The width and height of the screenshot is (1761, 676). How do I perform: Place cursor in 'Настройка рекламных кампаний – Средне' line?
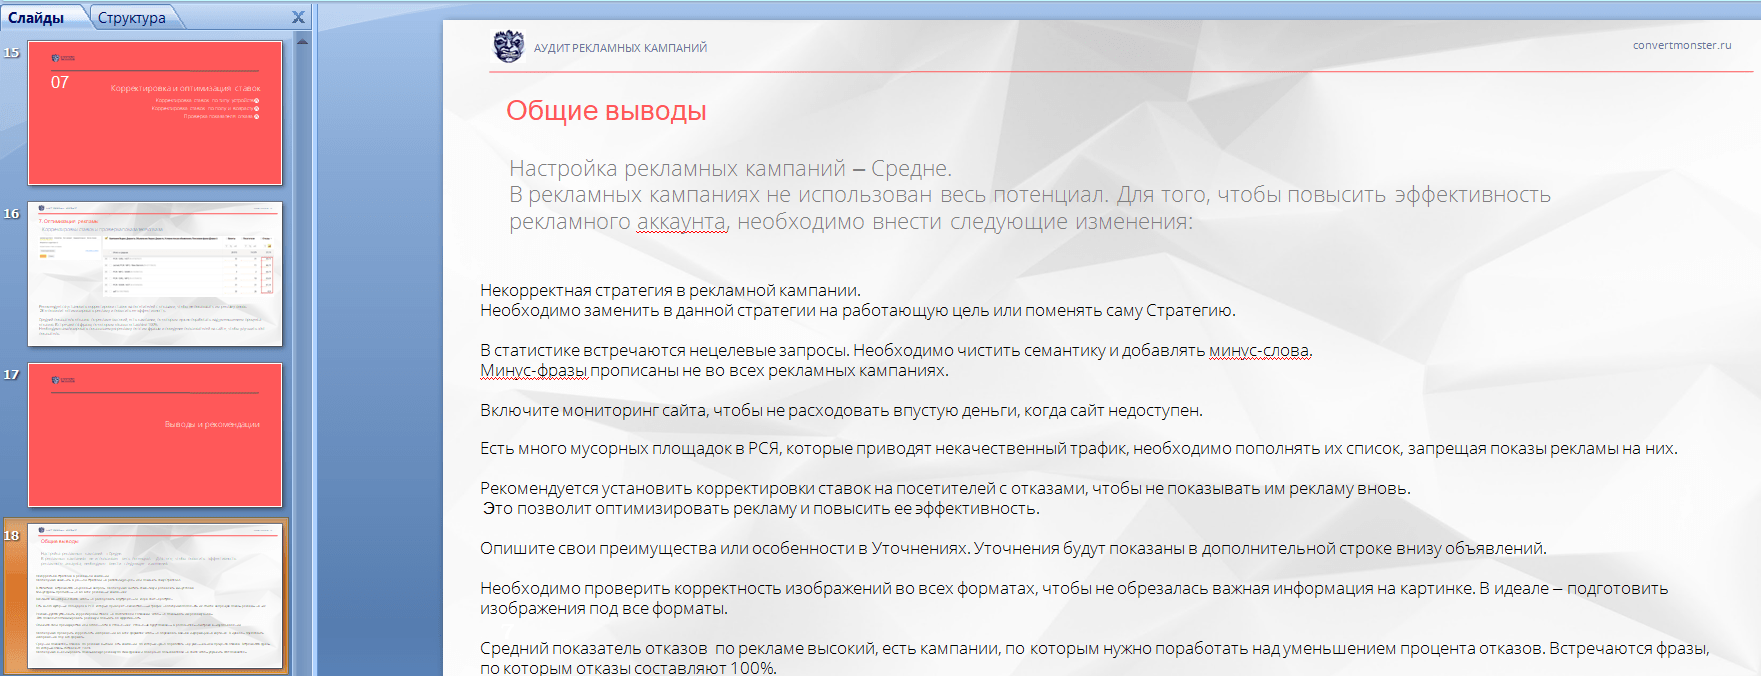point(730,168)
